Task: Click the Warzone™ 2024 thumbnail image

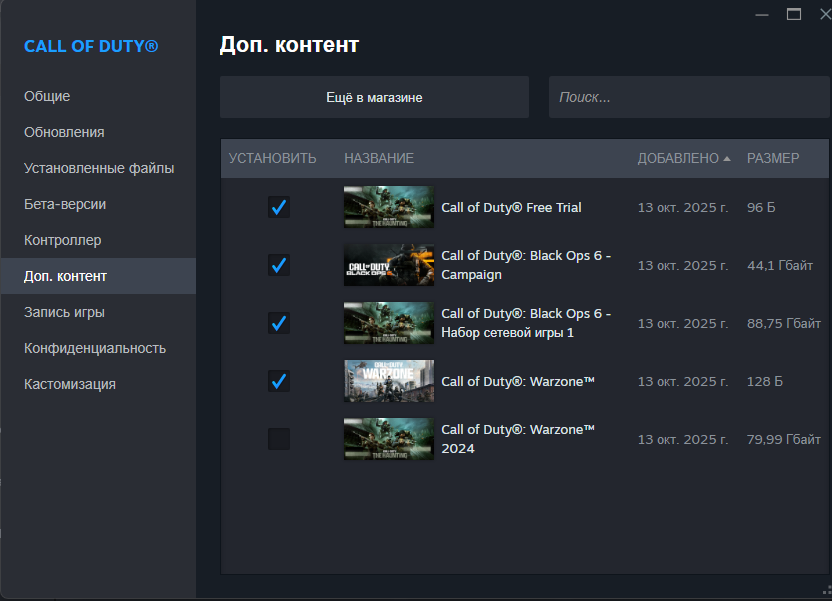Action: tap(388, 439)
